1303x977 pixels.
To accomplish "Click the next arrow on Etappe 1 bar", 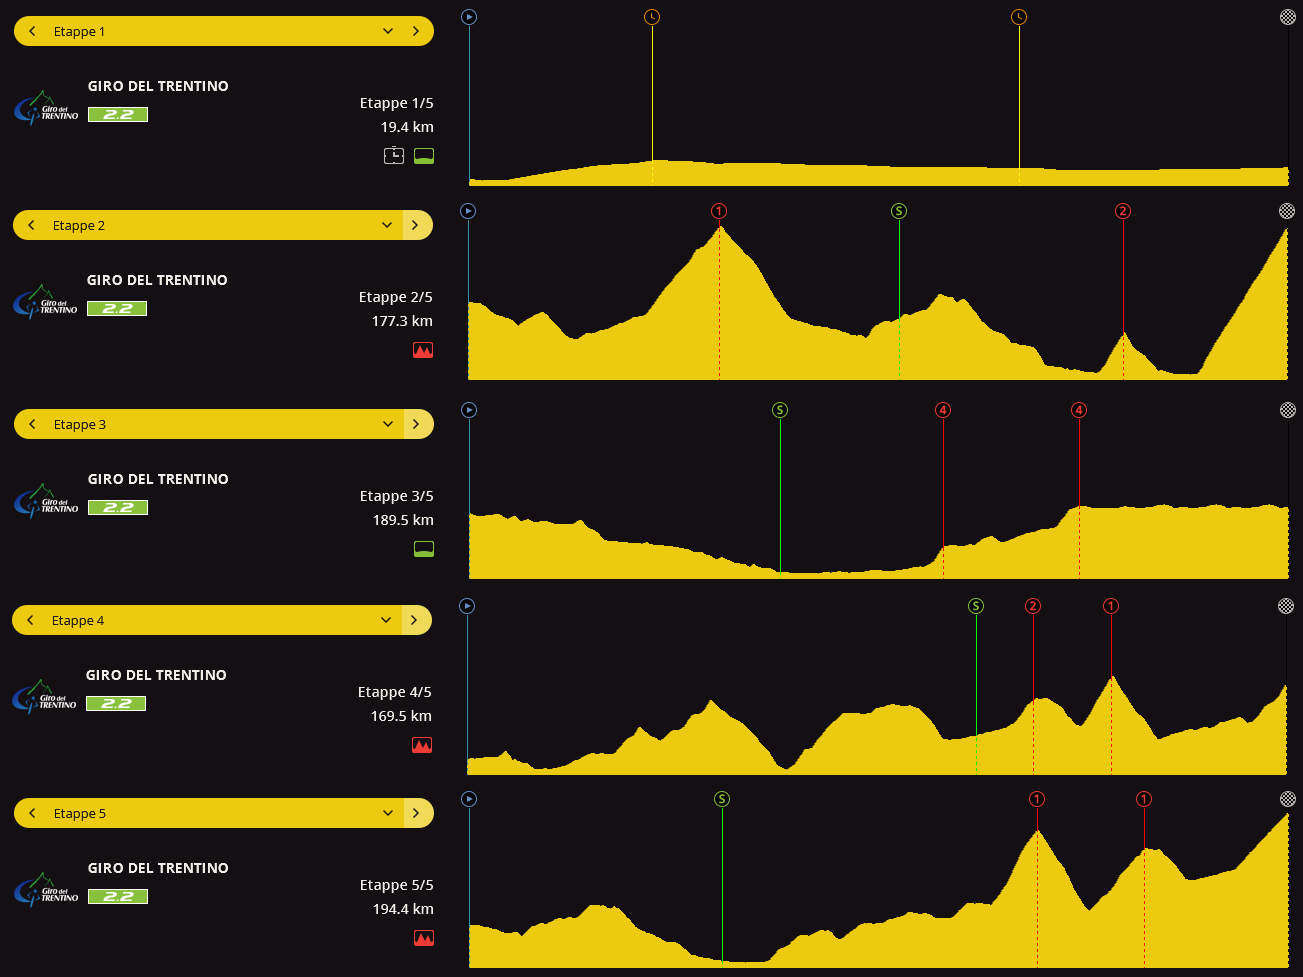I will (x=416, y=31).
